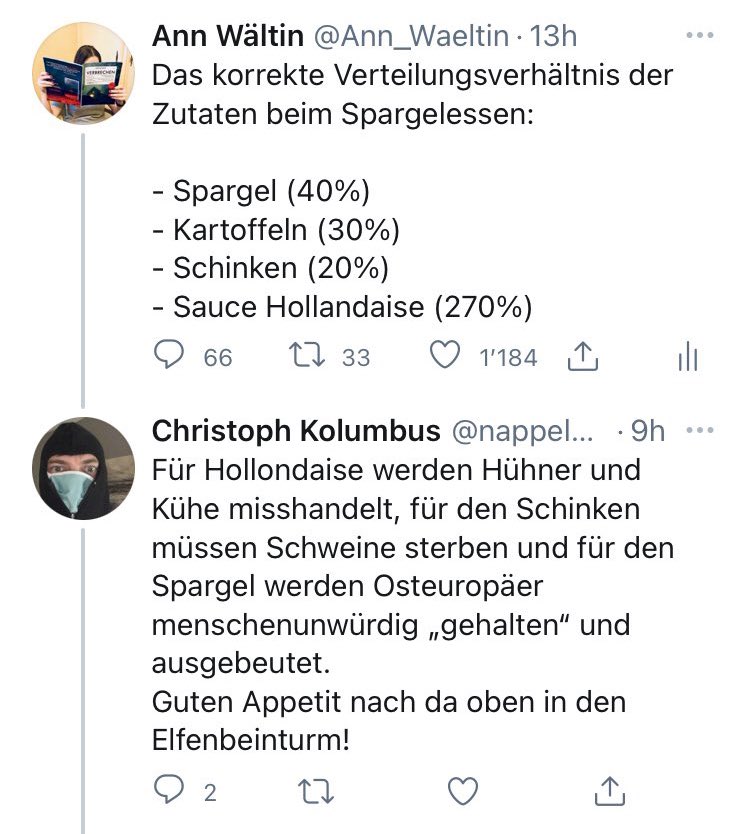
Task: Like Christoph Kolumbus's reply
Action: click(462, 793)
